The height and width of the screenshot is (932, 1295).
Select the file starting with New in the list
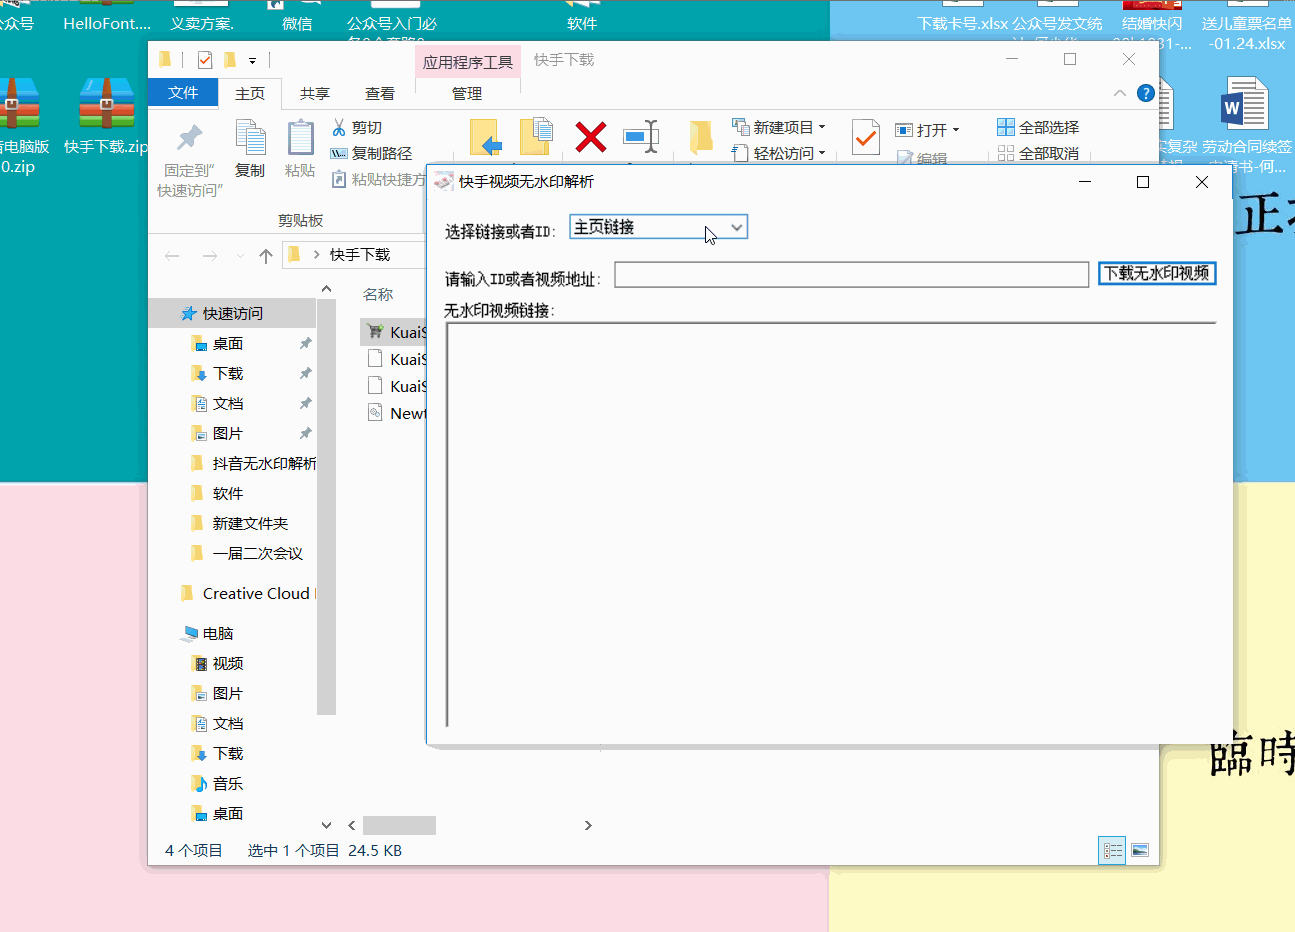point(397,413)
